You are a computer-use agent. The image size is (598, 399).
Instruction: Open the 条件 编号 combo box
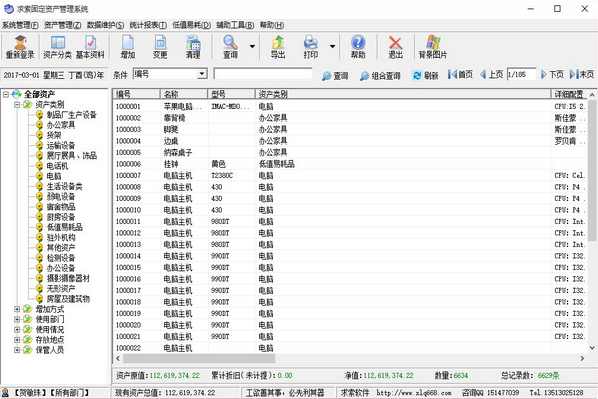(x=170, y=74)
